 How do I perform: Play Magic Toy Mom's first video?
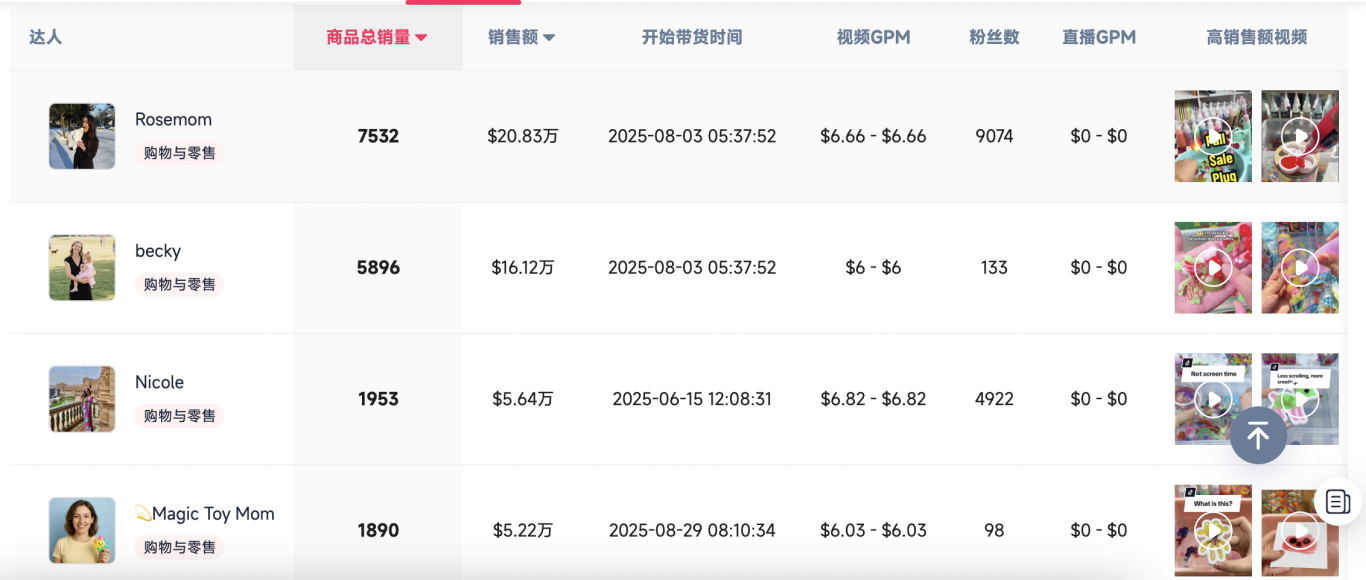pos(1213,530)
